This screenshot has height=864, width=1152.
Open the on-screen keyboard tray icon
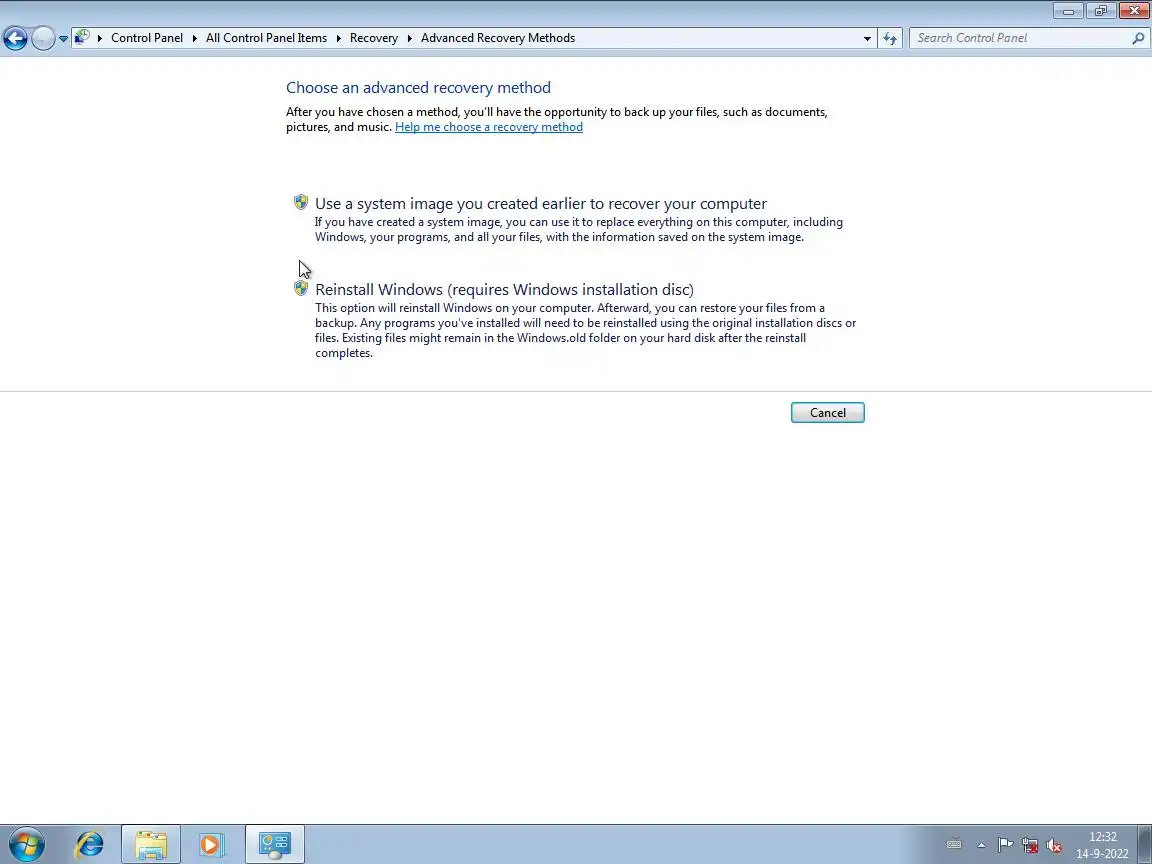click(954, 844)
